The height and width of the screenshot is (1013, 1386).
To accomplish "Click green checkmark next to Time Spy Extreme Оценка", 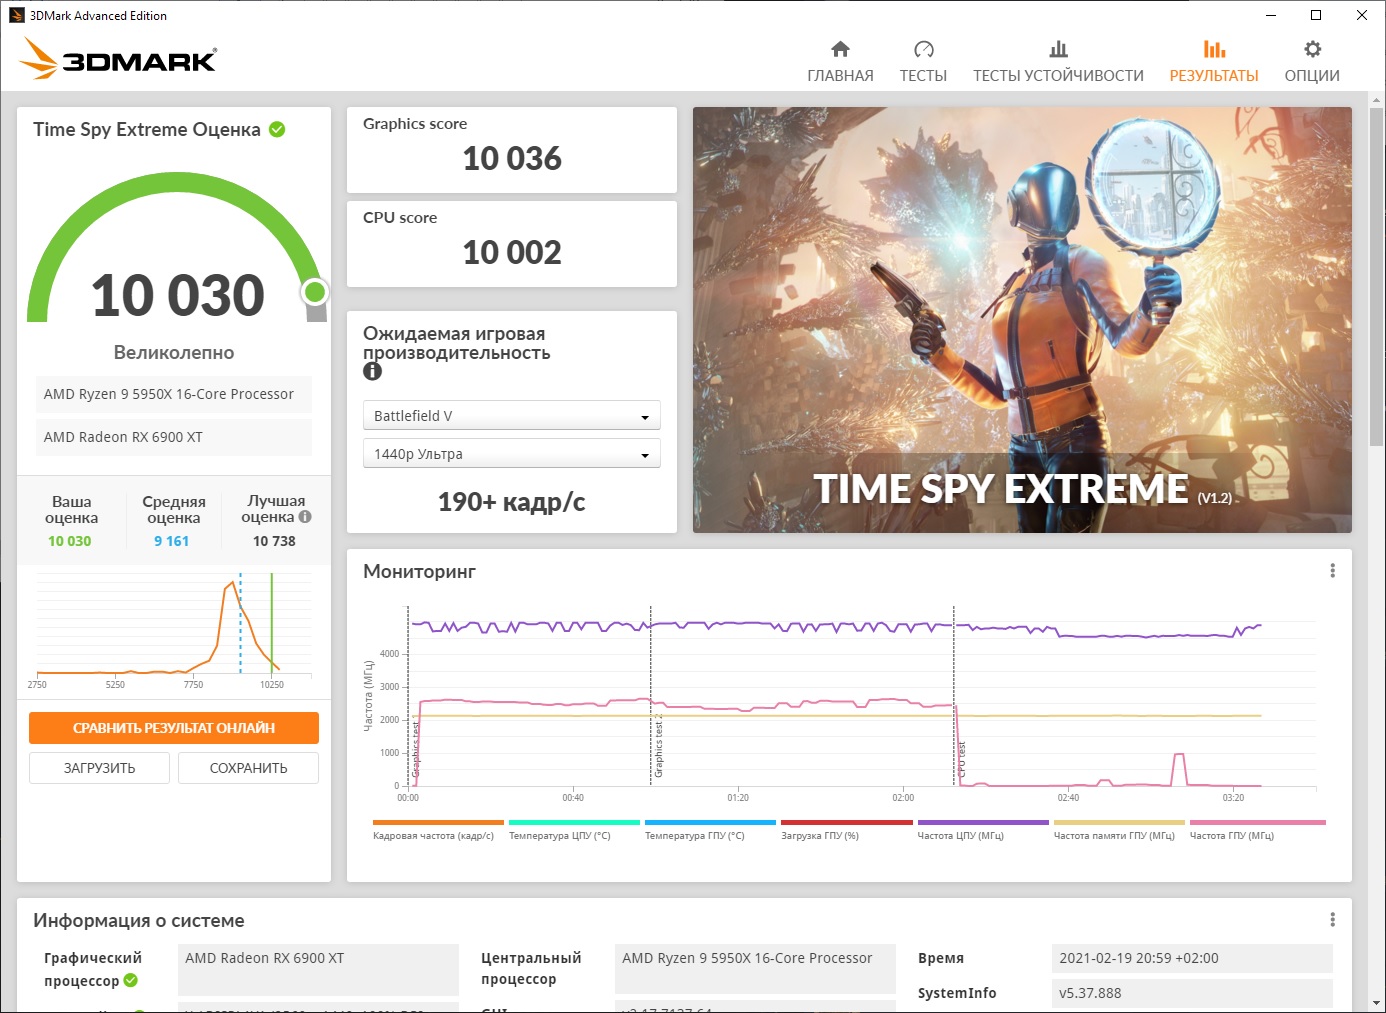I will coord(277,129).
